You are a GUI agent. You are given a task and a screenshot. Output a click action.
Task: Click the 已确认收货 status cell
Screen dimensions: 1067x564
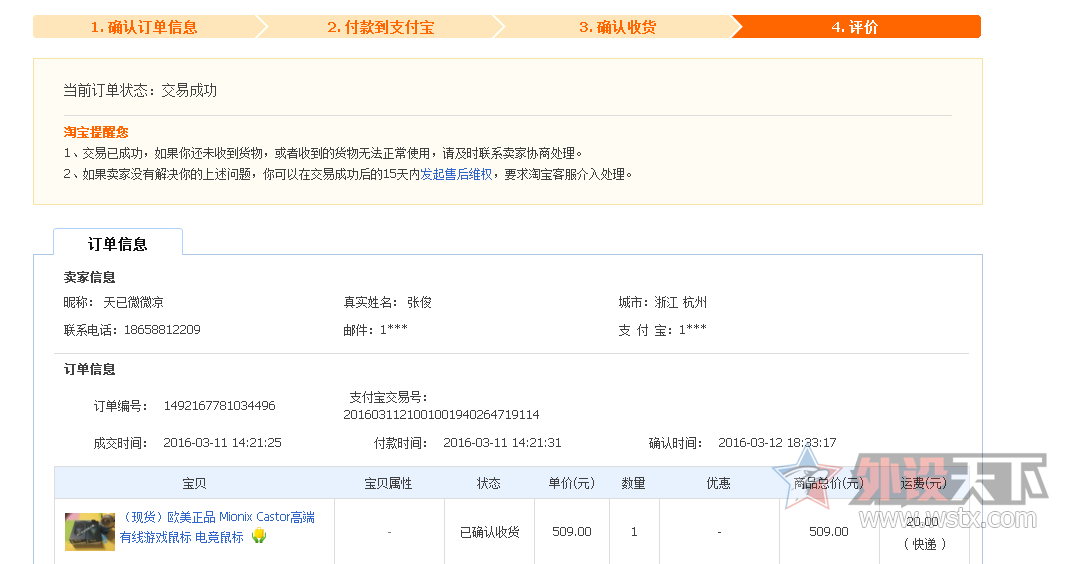(x=489, y=532)
